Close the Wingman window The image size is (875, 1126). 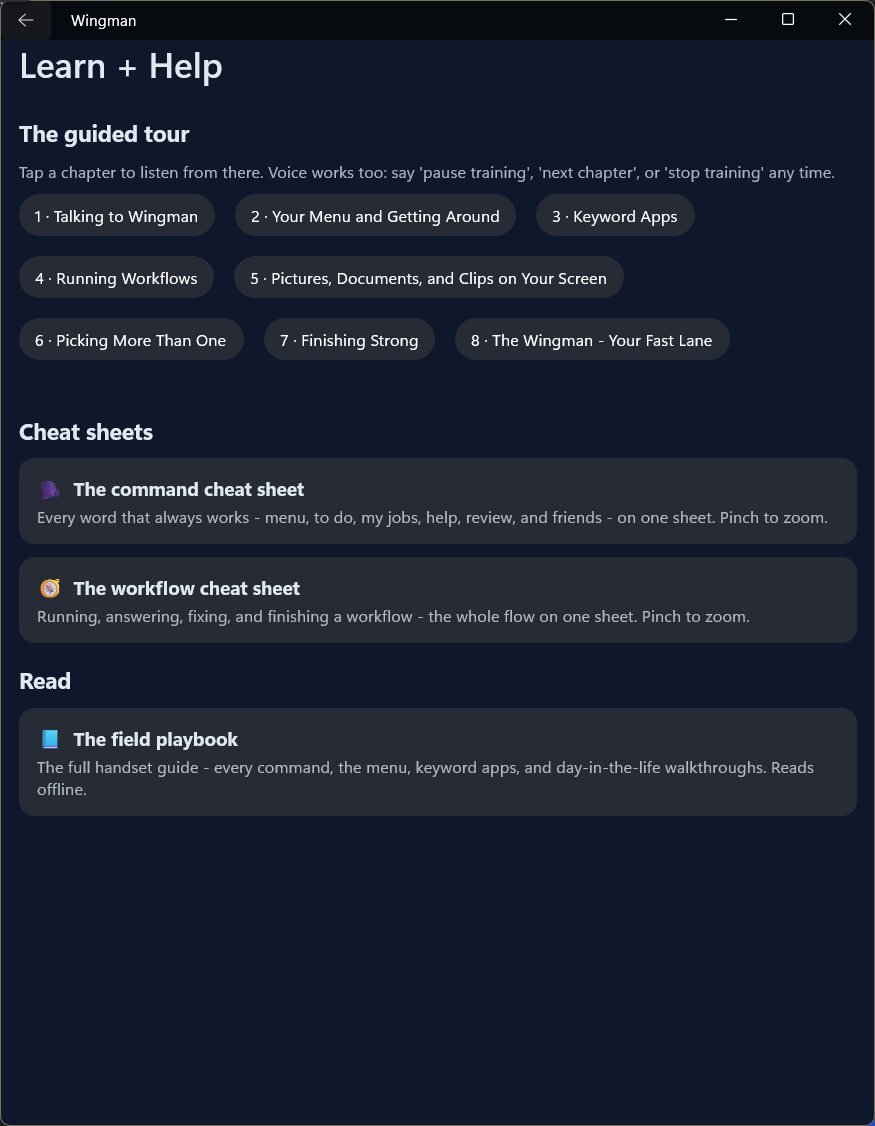click(845, 20)
